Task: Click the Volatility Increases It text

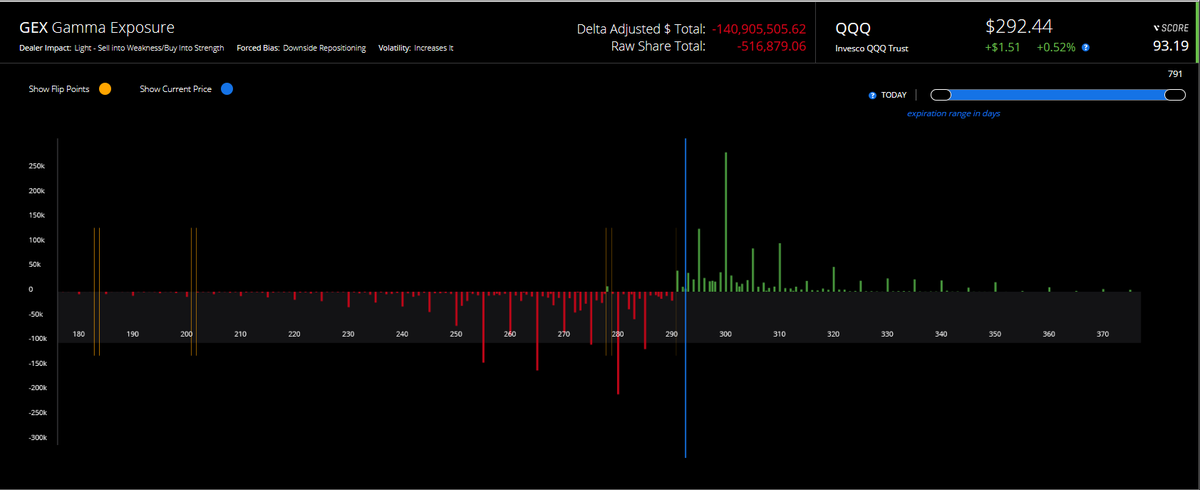Action: point(416,48)
